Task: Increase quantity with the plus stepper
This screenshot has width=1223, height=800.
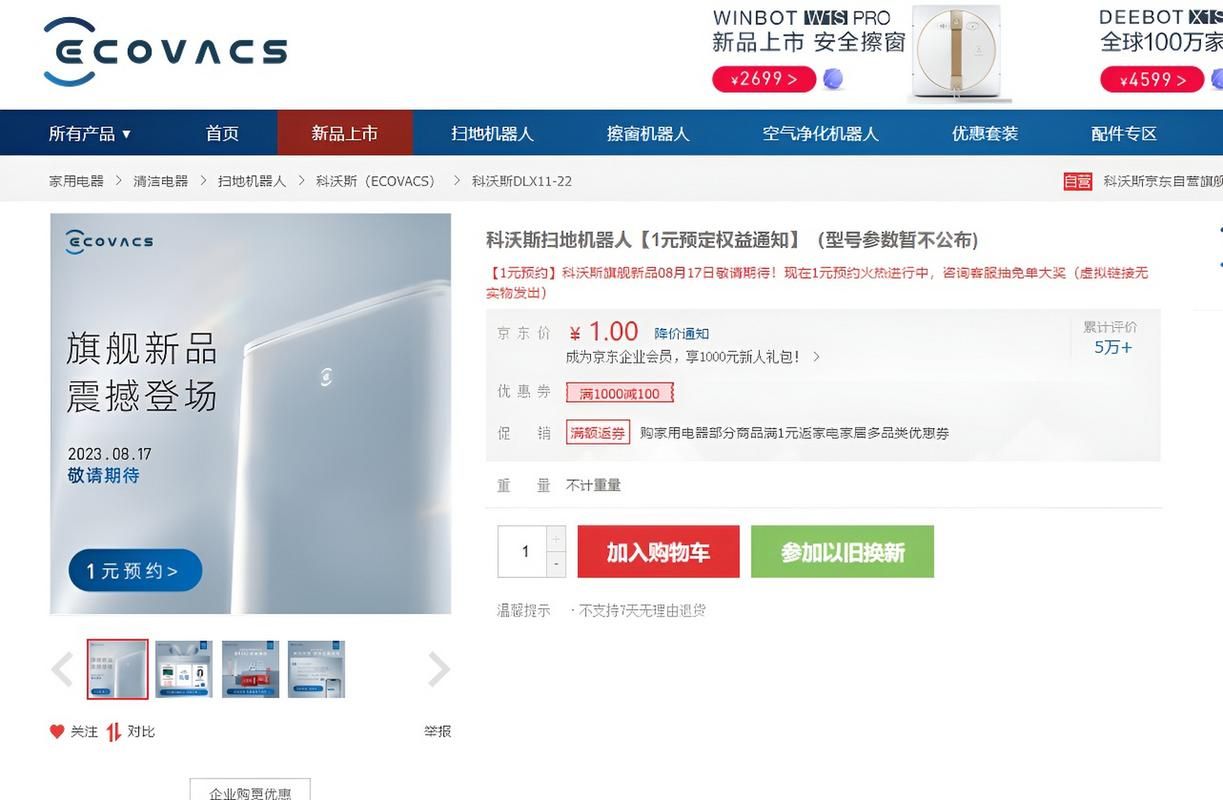Action: click(x=556, y=539)
